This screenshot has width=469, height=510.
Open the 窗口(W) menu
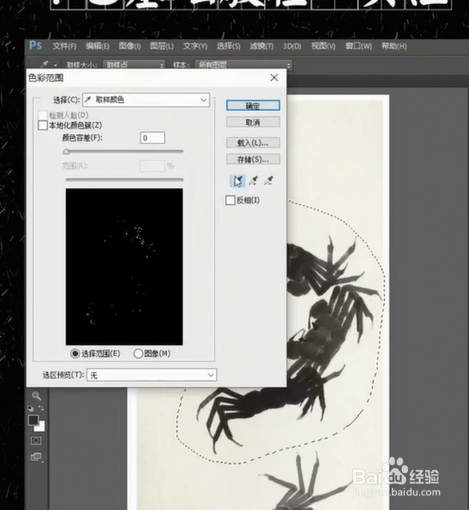point(358,46)
